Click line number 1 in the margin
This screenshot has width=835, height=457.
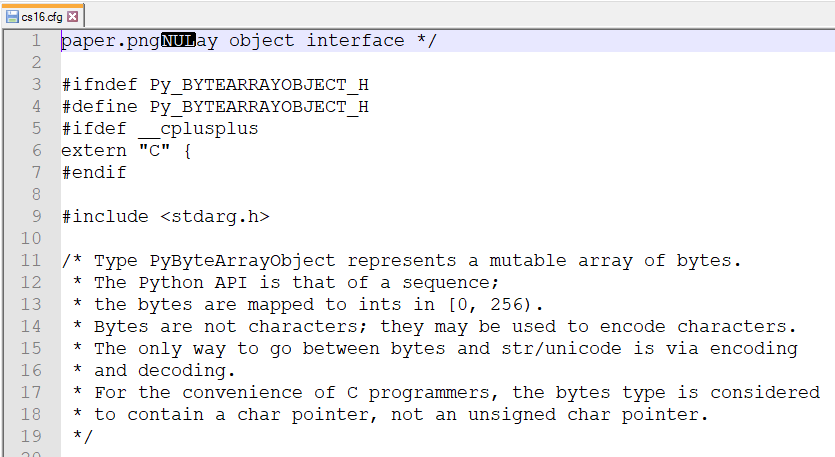click(36, 40)
